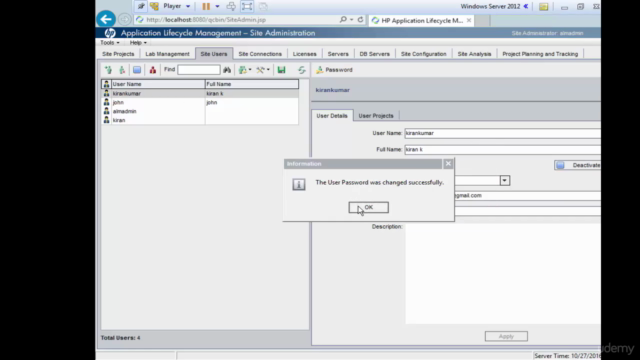Open the Tools menu
The height and width of the screenshot is (360, 640).
(110, 42)
